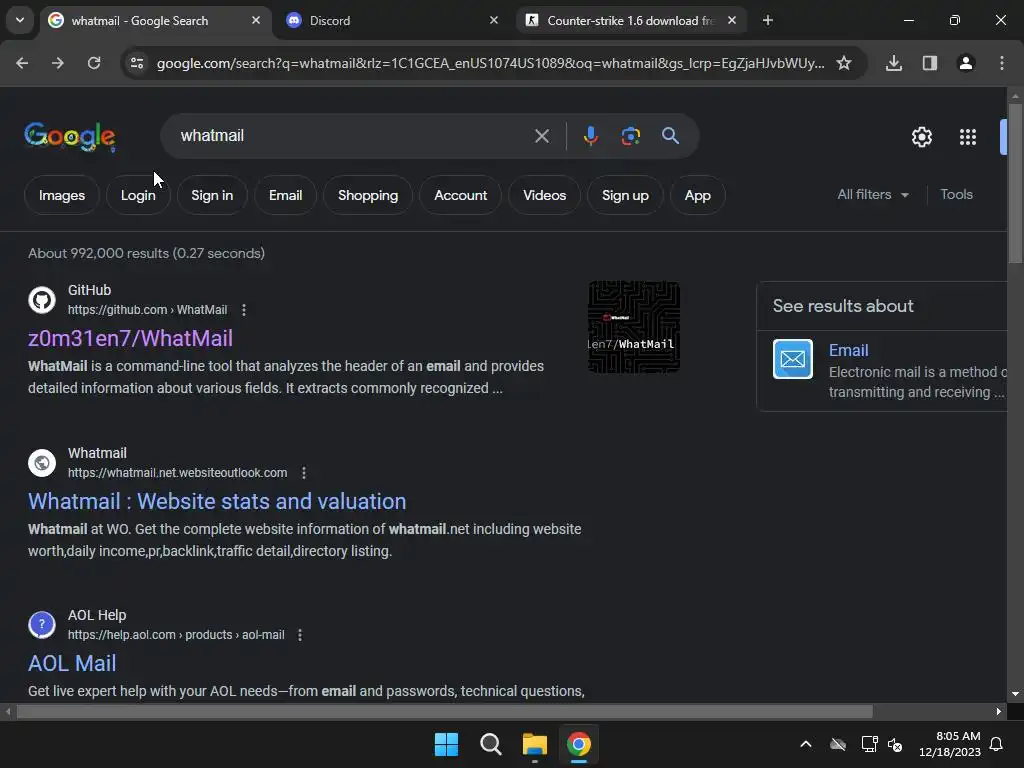The height and width of the screenshot is (768, 1024).
Task: Open File Explorer from the taskbar
Action: (x=534, y=744)
